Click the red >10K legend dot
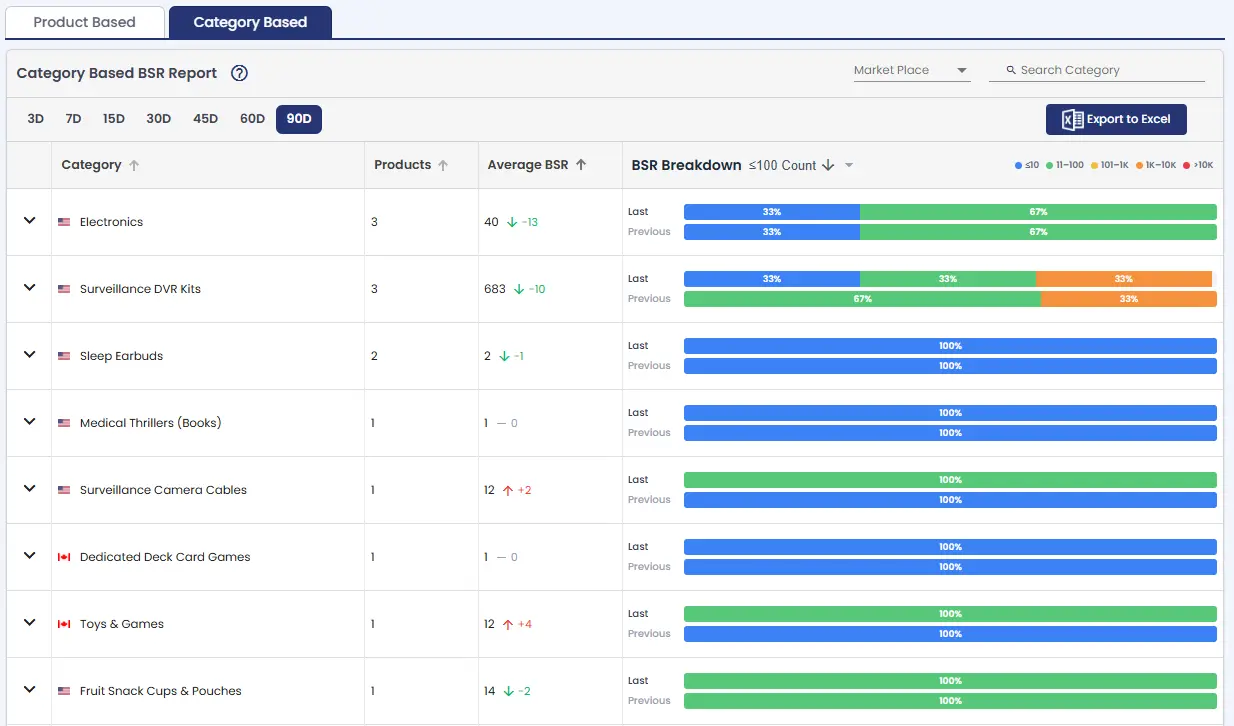The image size is (1234, 726). [x=1187, y=165]
